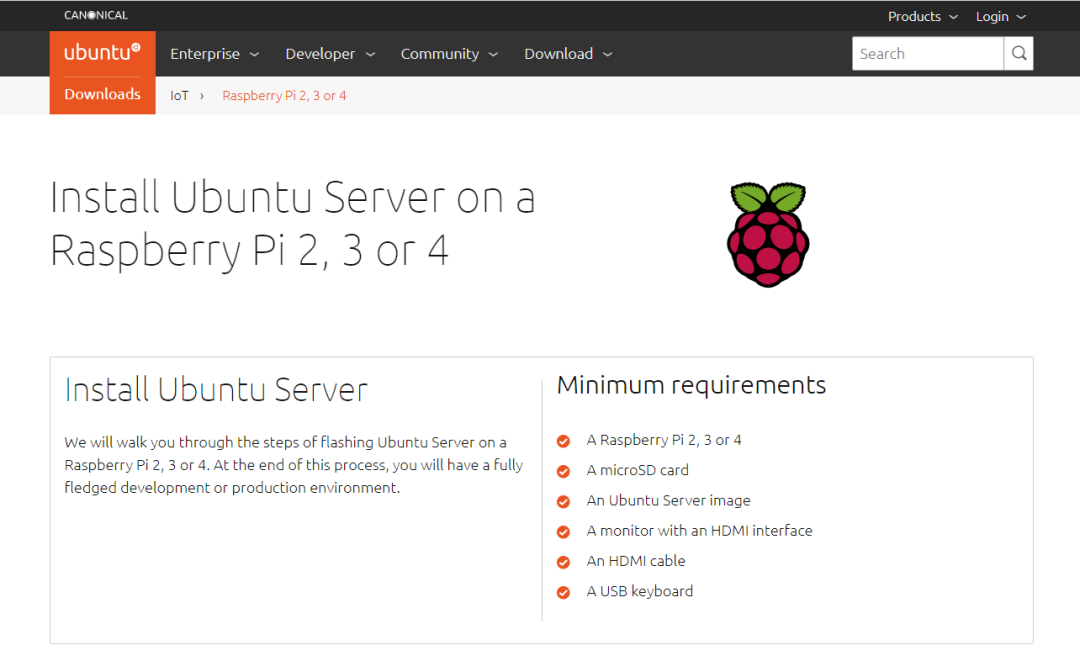The height and width of the screenshot is (661, 1080).
Task: Click the checkmark beside A monitor with an HDMI interface
Action: click(x=563, y=532)
